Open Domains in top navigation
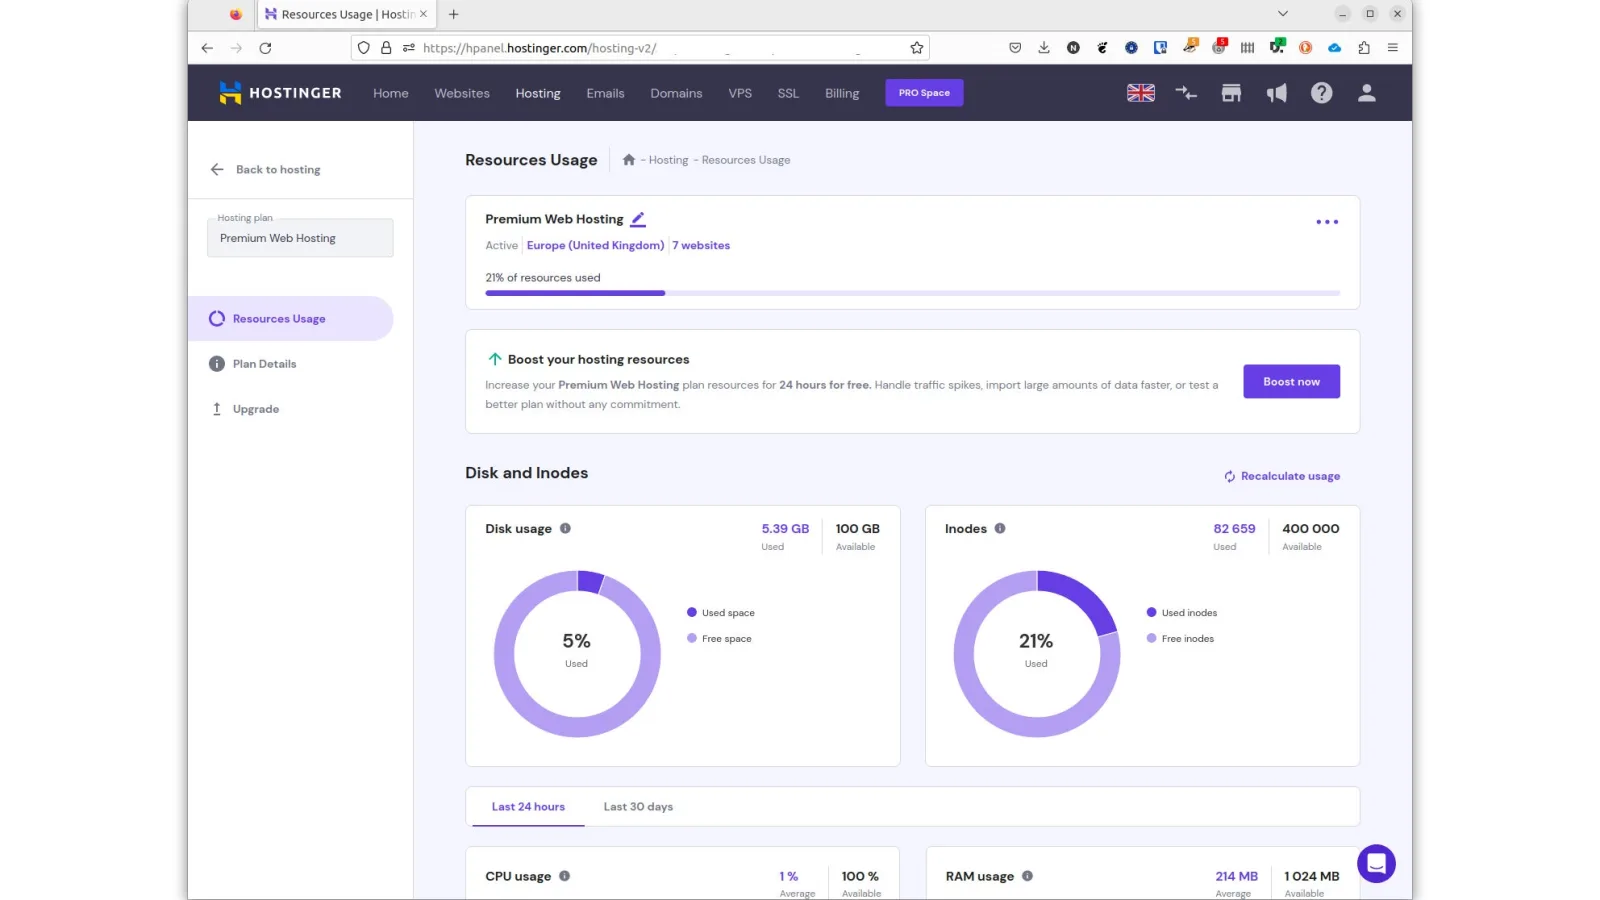This screenshot has width=1600, height=900. 676,93
